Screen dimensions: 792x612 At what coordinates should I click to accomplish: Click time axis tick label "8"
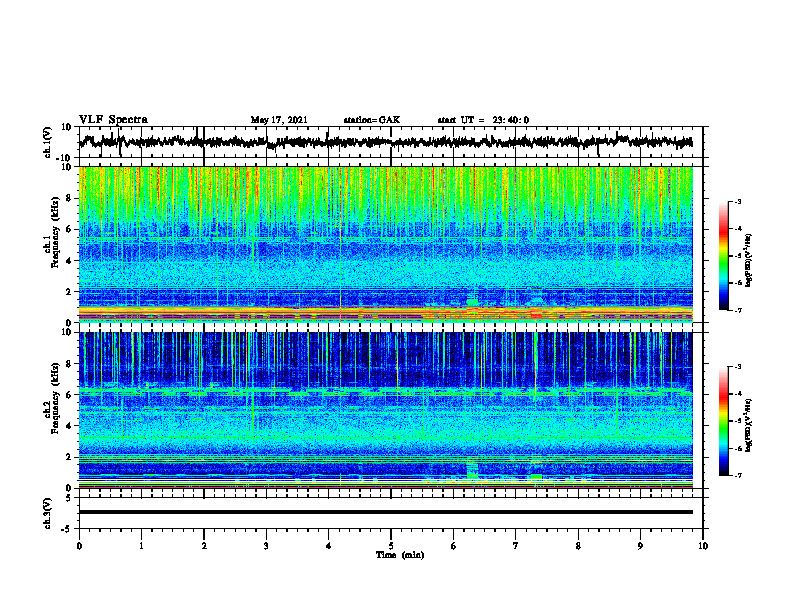[578, 546]
